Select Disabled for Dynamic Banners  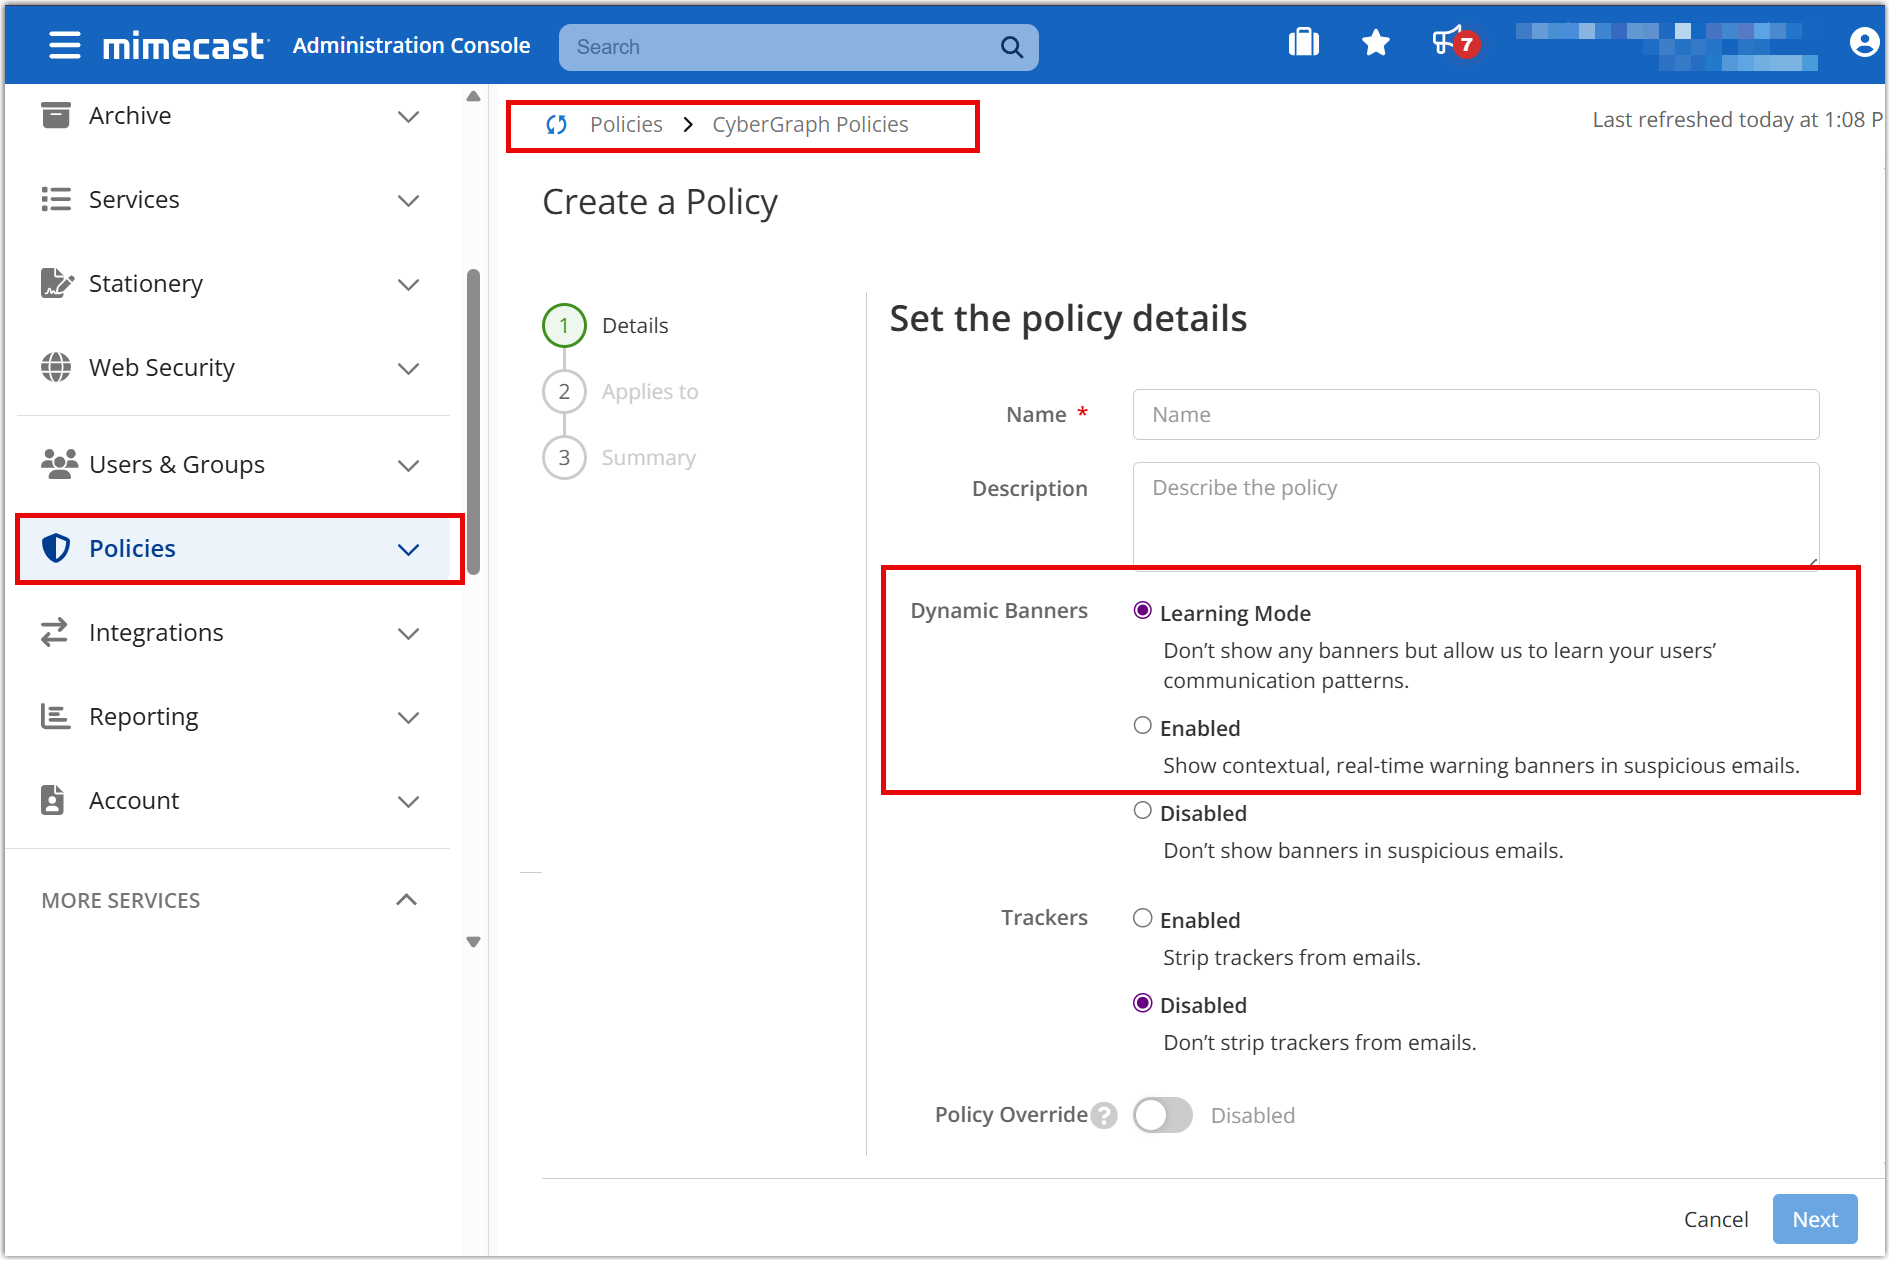(1142, 811)
